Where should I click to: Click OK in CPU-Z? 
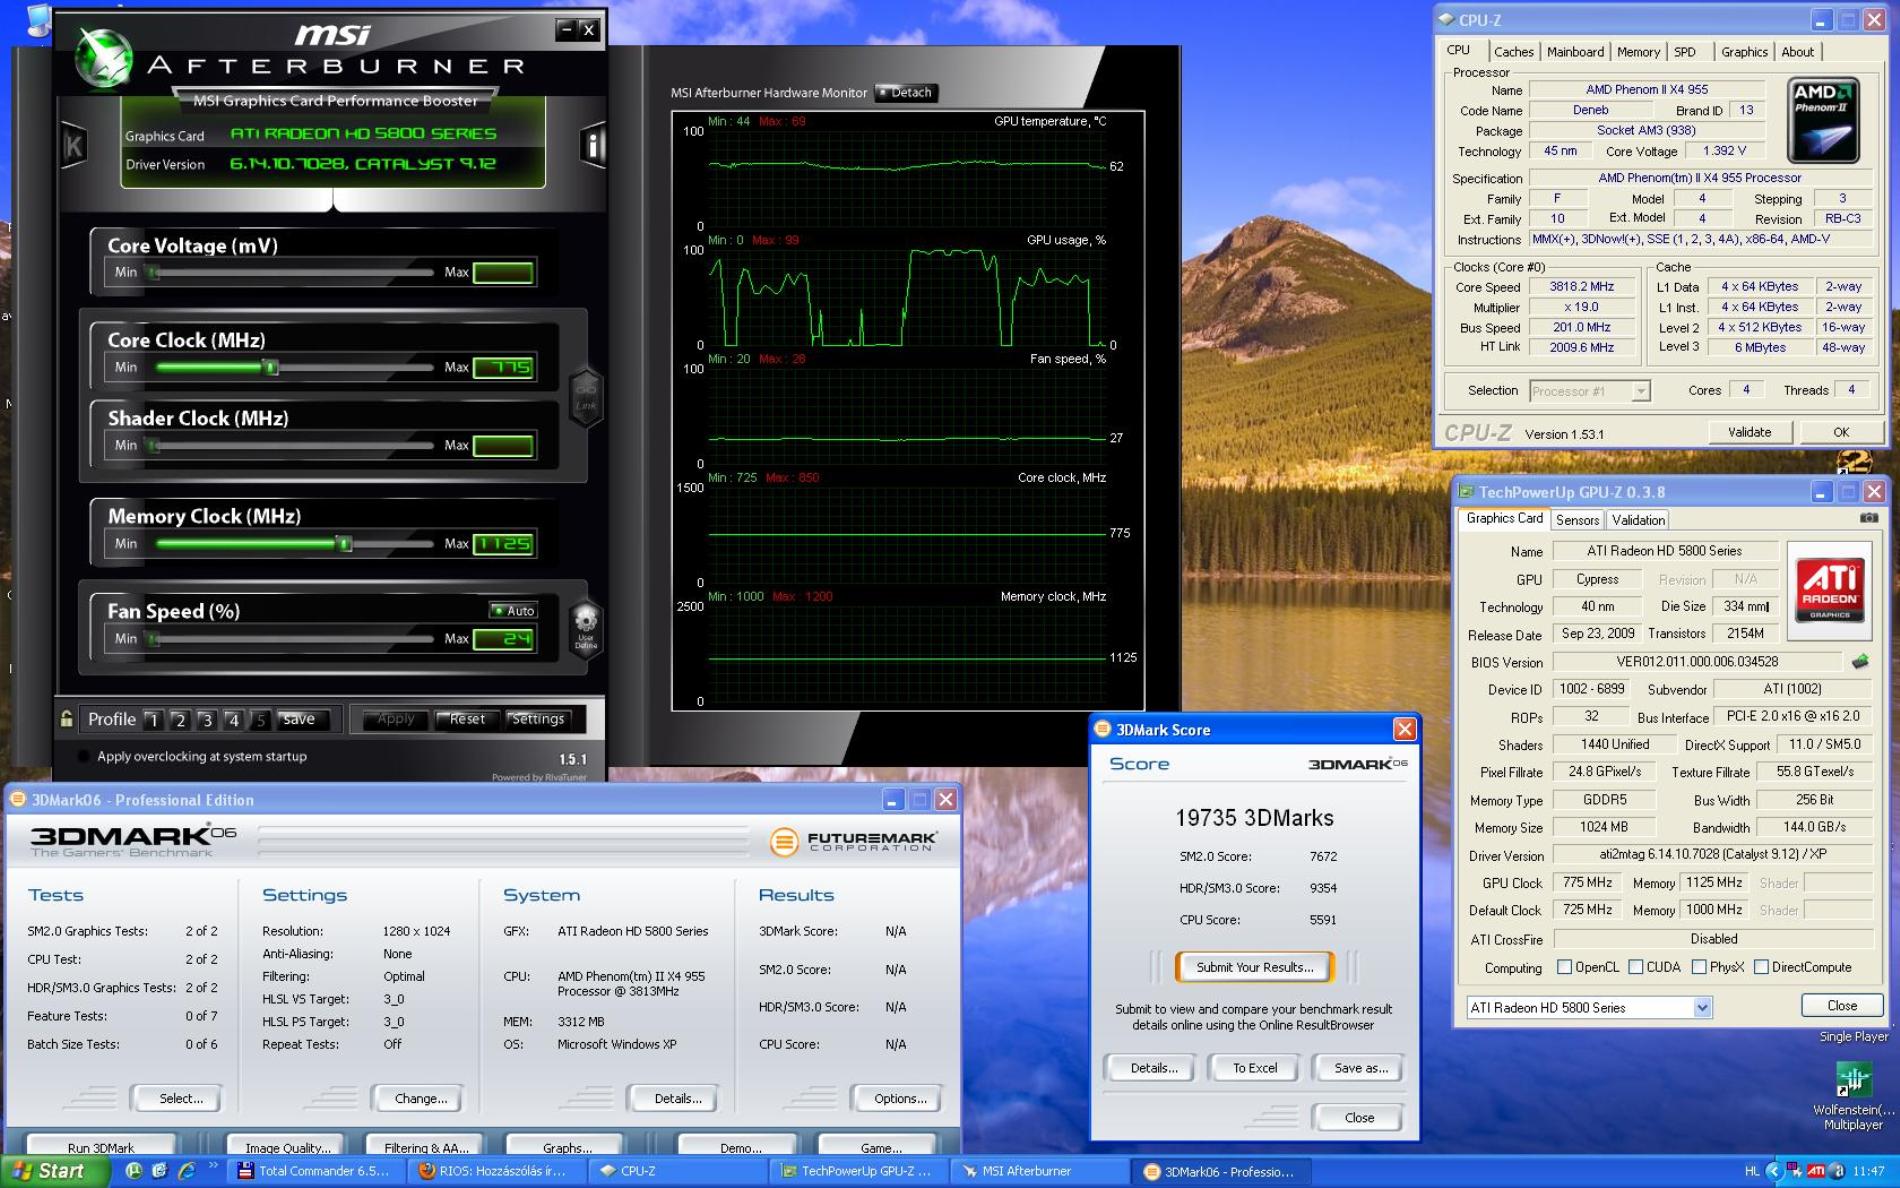point(1840,432)
